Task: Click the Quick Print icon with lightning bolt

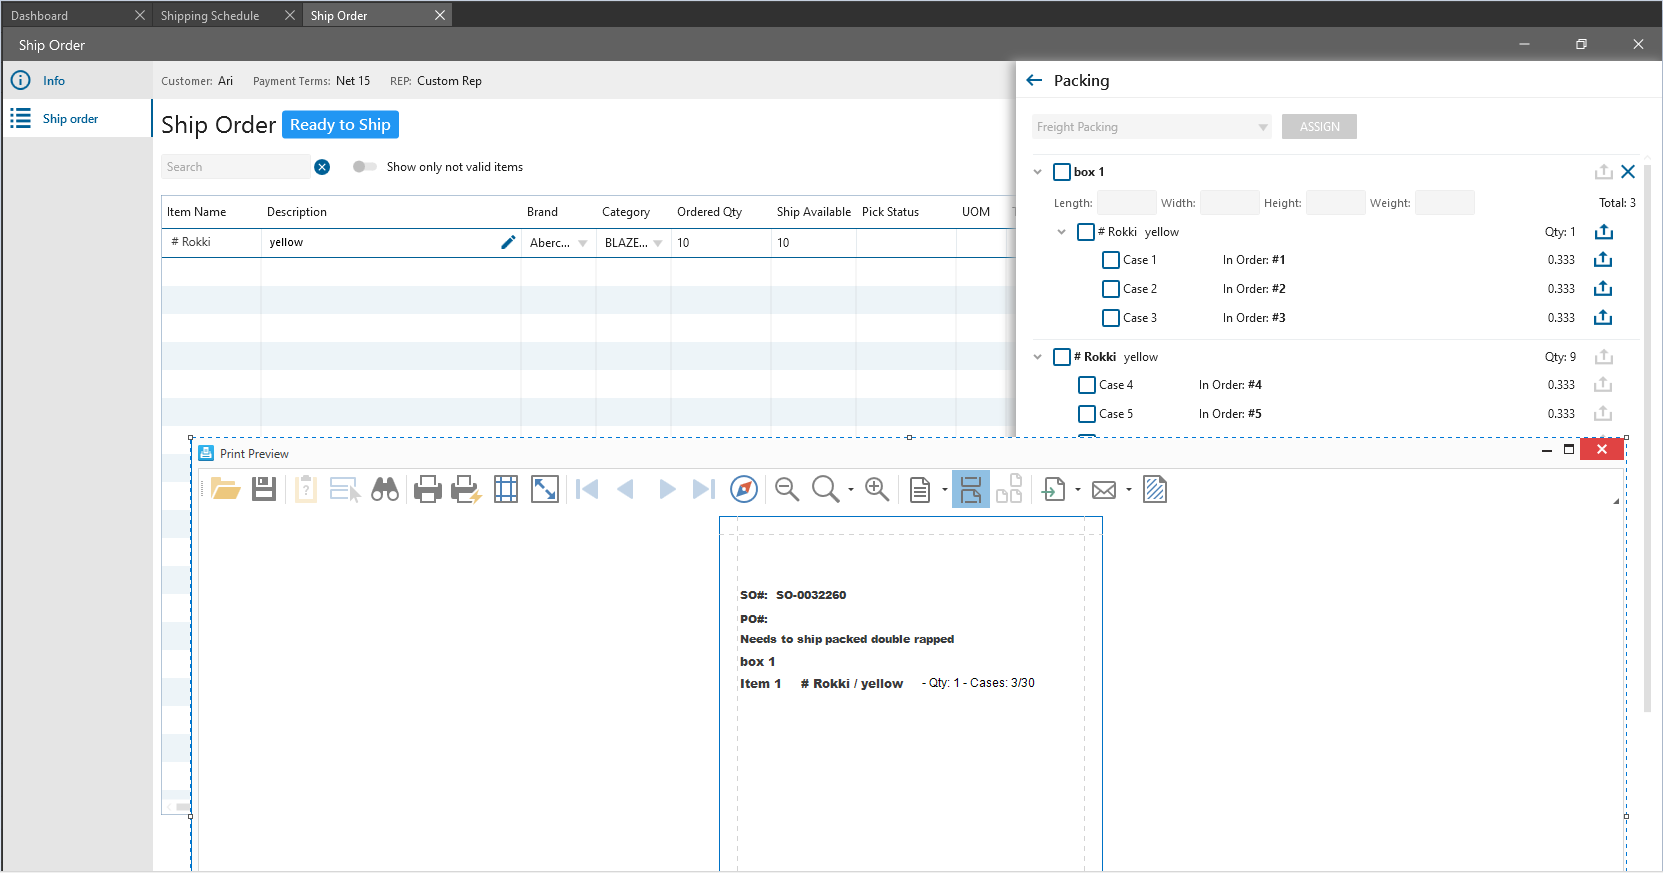Action: coord(466,489)
